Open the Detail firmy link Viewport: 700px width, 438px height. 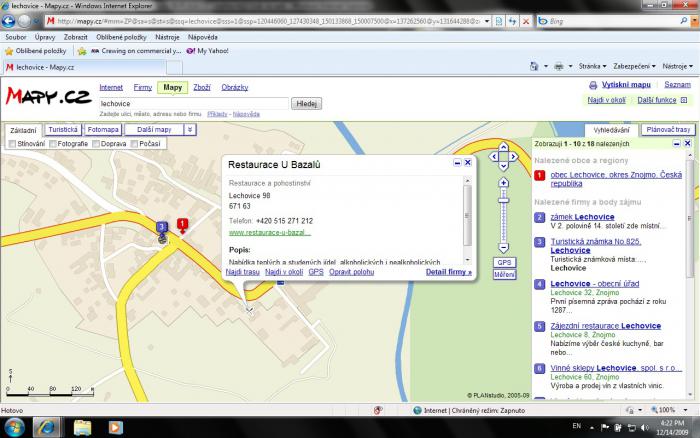[x=448, y=271]
